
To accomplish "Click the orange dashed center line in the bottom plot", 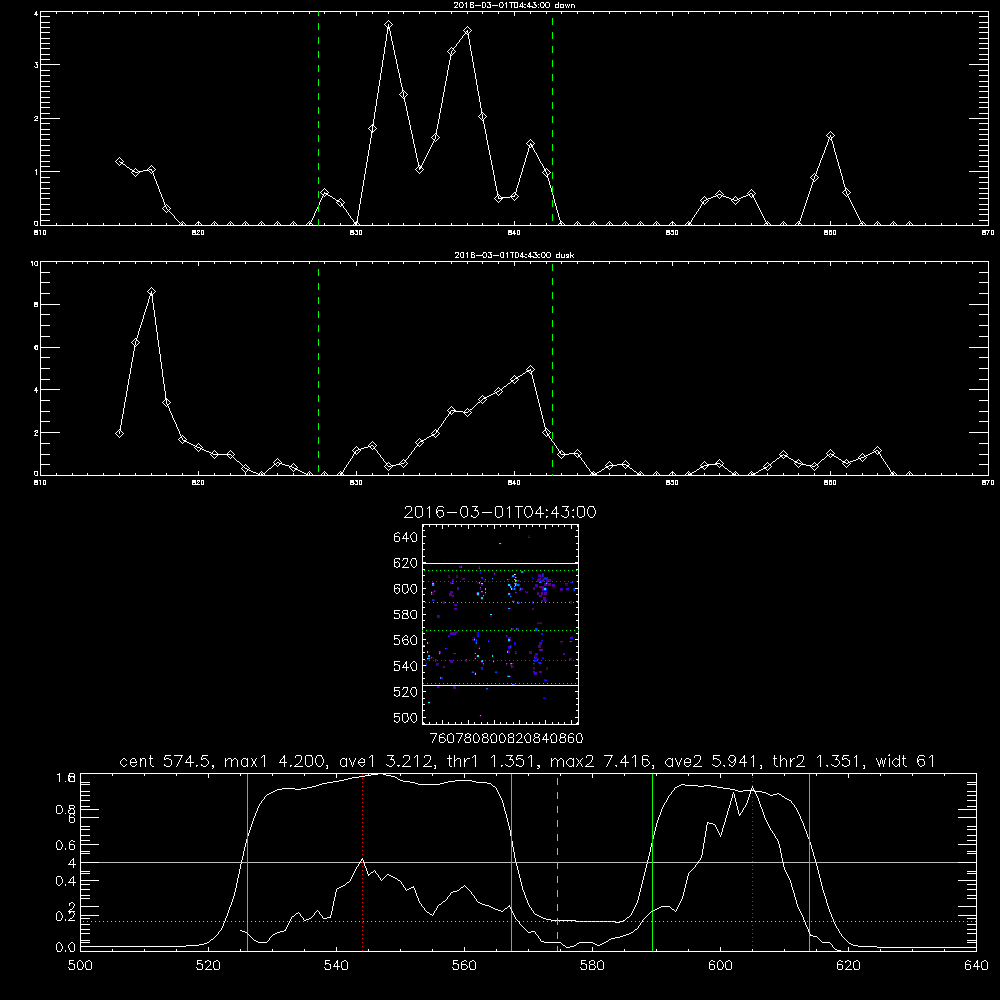I will 557,862.
